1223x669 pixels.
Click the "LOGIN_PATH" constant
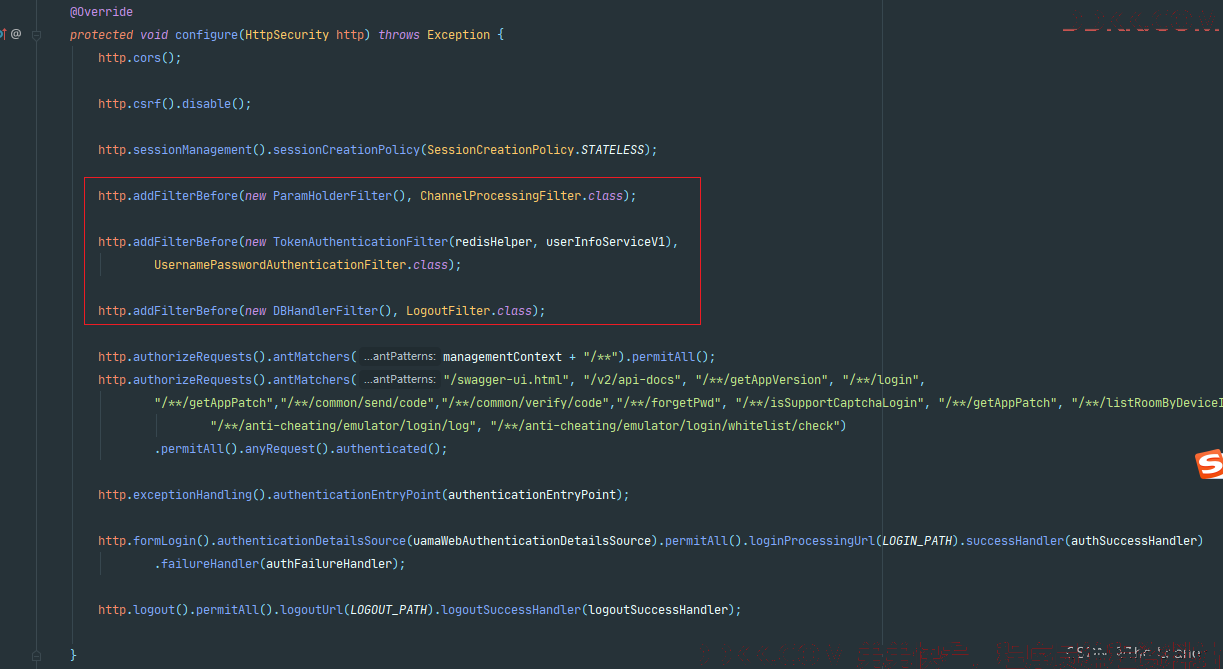click(x=916, y=541)
